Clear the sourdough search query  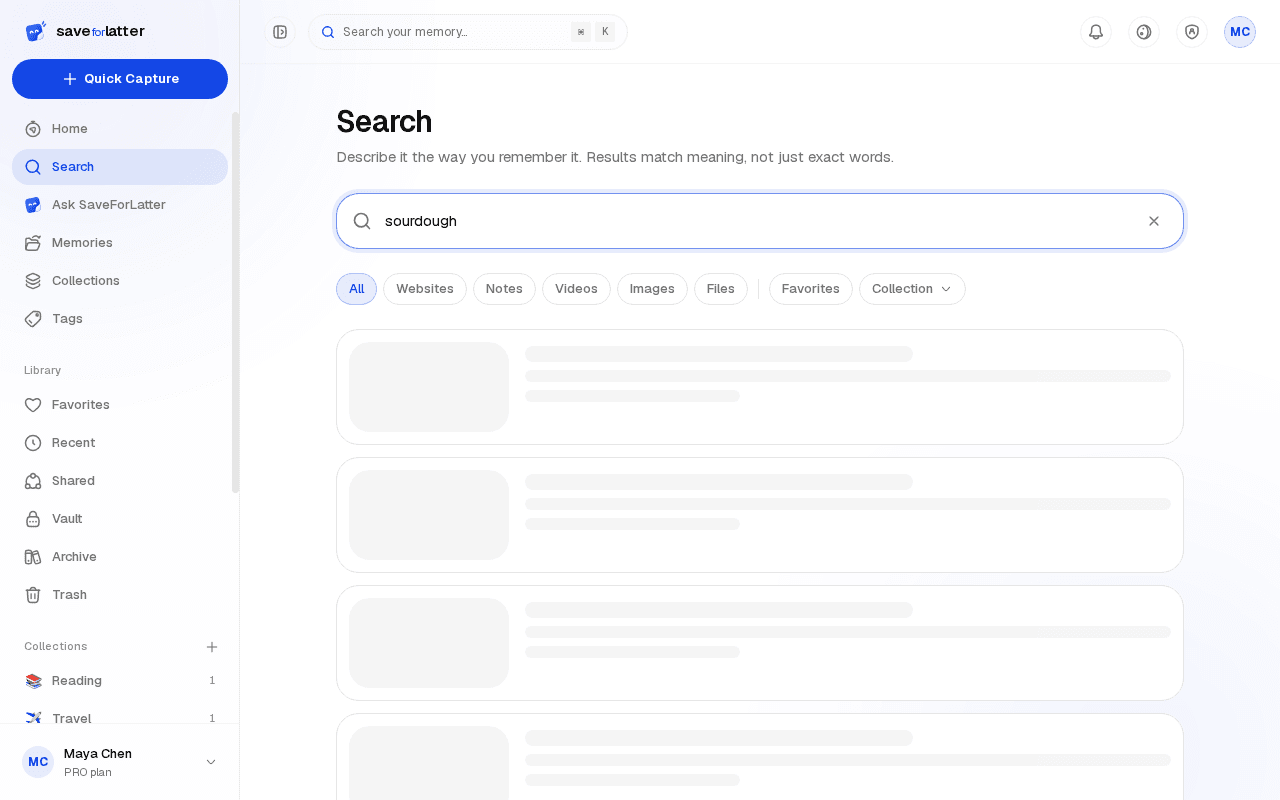tap(1154, 221)
